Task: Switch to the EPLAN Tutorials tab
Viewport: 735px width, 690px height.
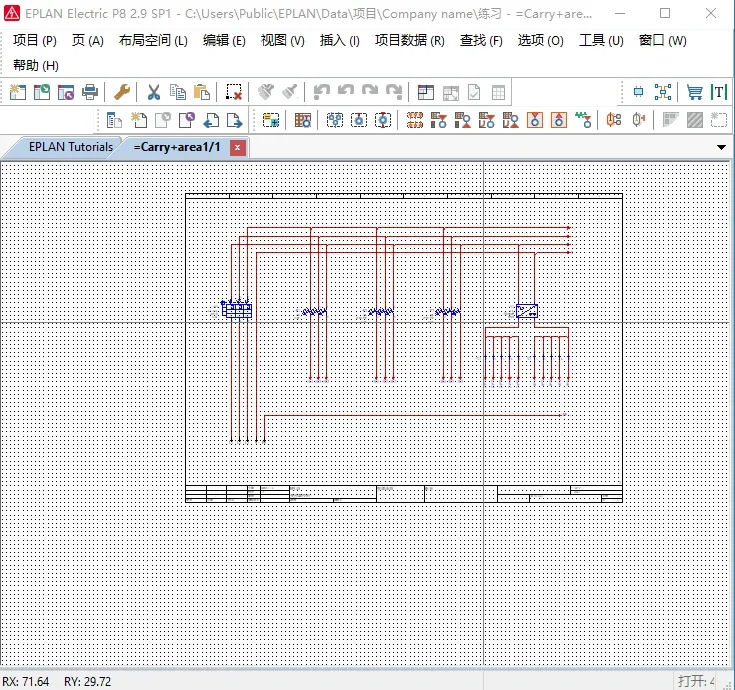Action: [x=70, y=147]
